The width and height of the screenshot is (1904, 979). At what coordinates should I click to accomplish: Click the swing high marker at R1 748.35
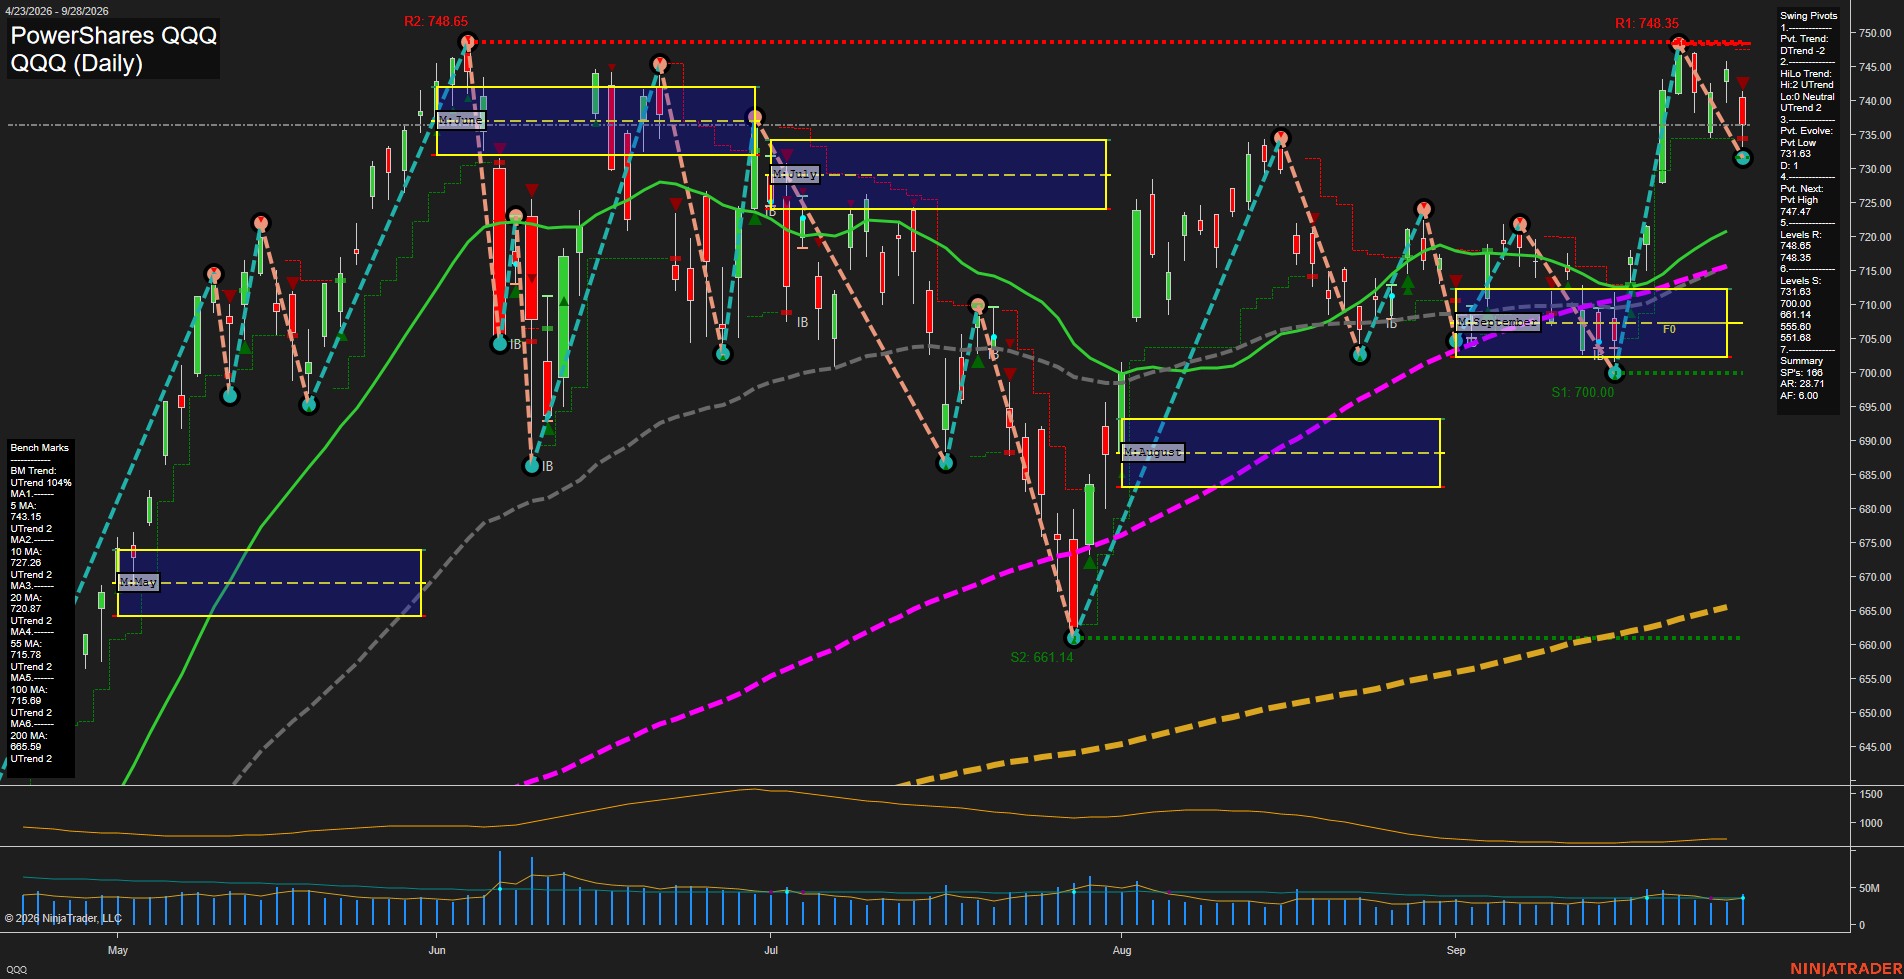click(1678, 43)
